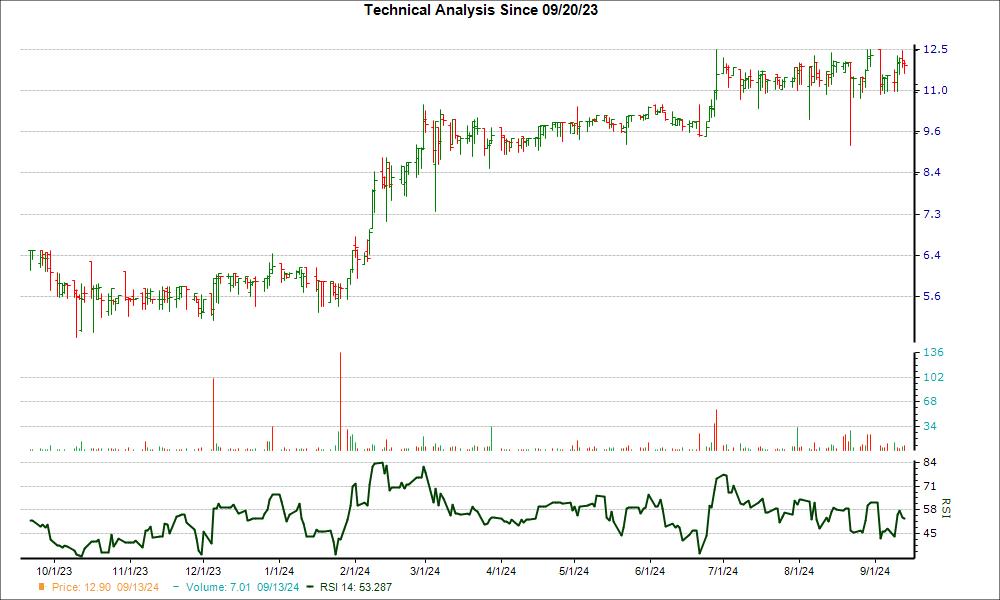
Task: Click the 34 volume axis label
Action: tap(930, 426)
